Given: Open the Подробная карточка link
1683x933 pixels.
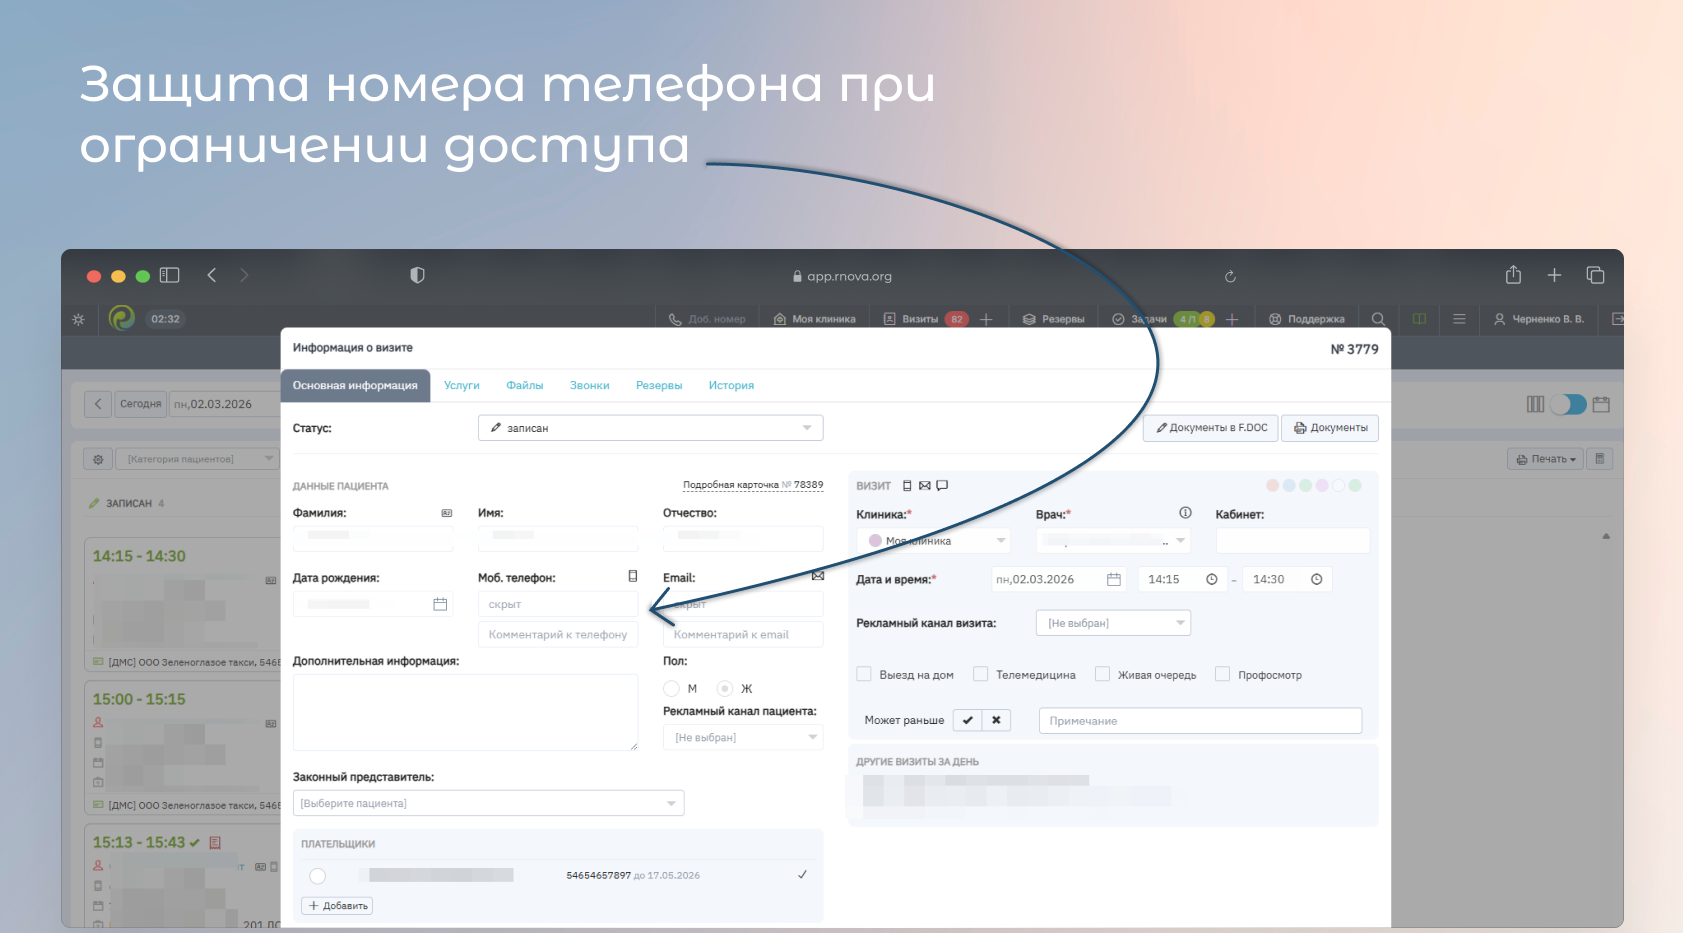Looking at the screenshot, I should 752,485.
